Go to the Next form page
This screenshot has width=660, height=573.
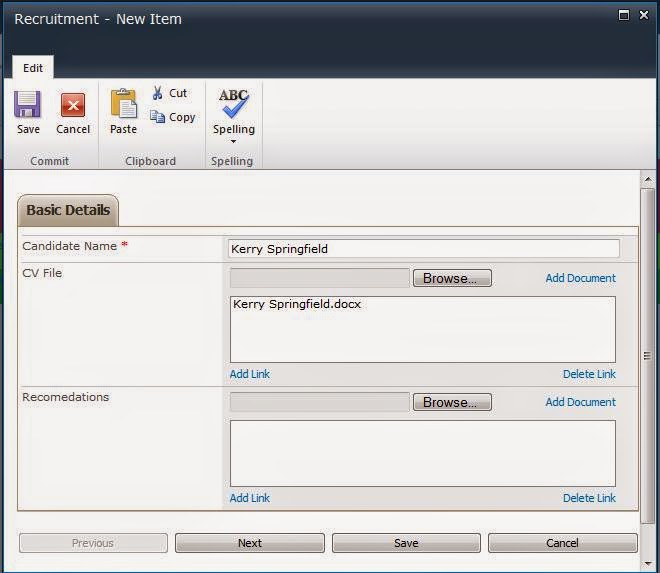click(250, 543)
